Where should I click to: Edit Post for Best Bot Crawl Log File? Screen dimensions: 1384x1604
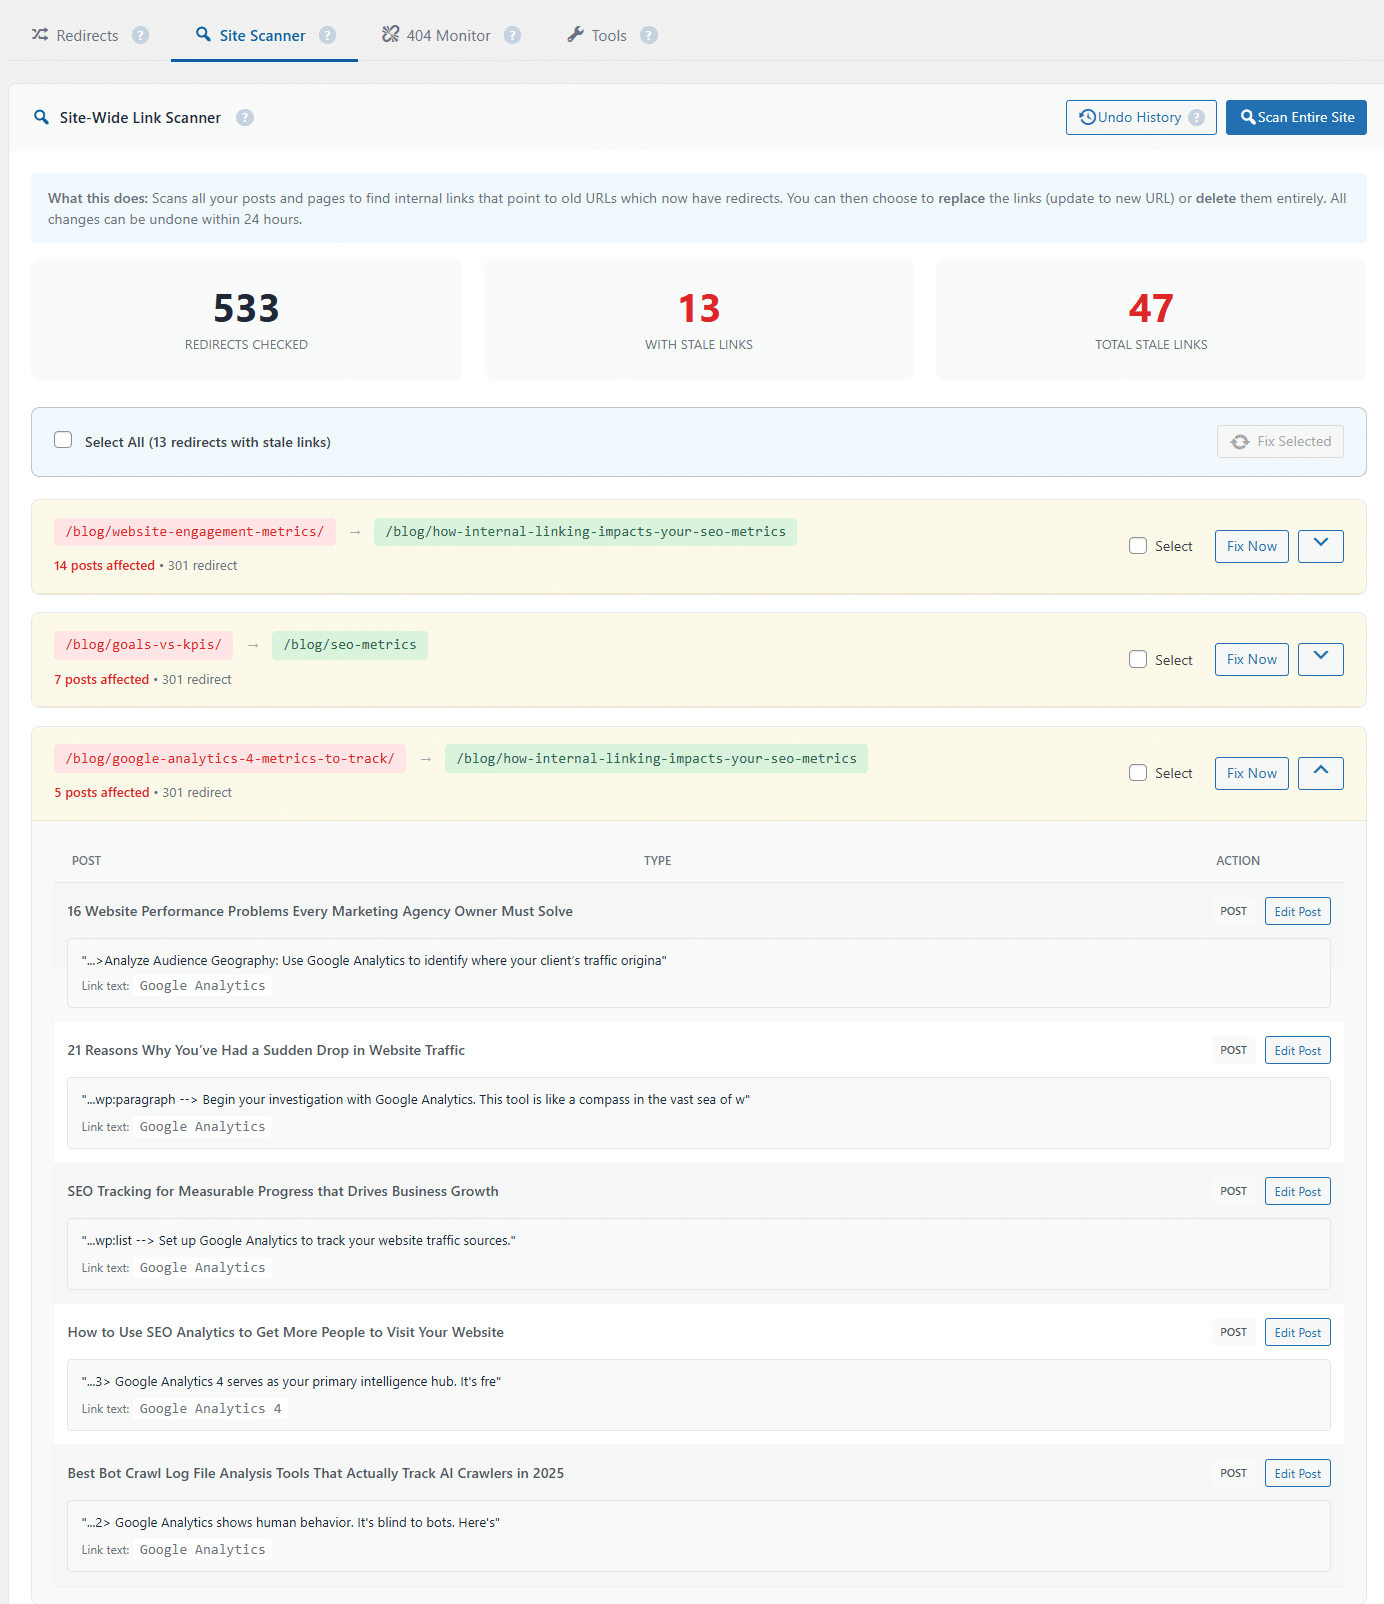tap(1298, 1473)
